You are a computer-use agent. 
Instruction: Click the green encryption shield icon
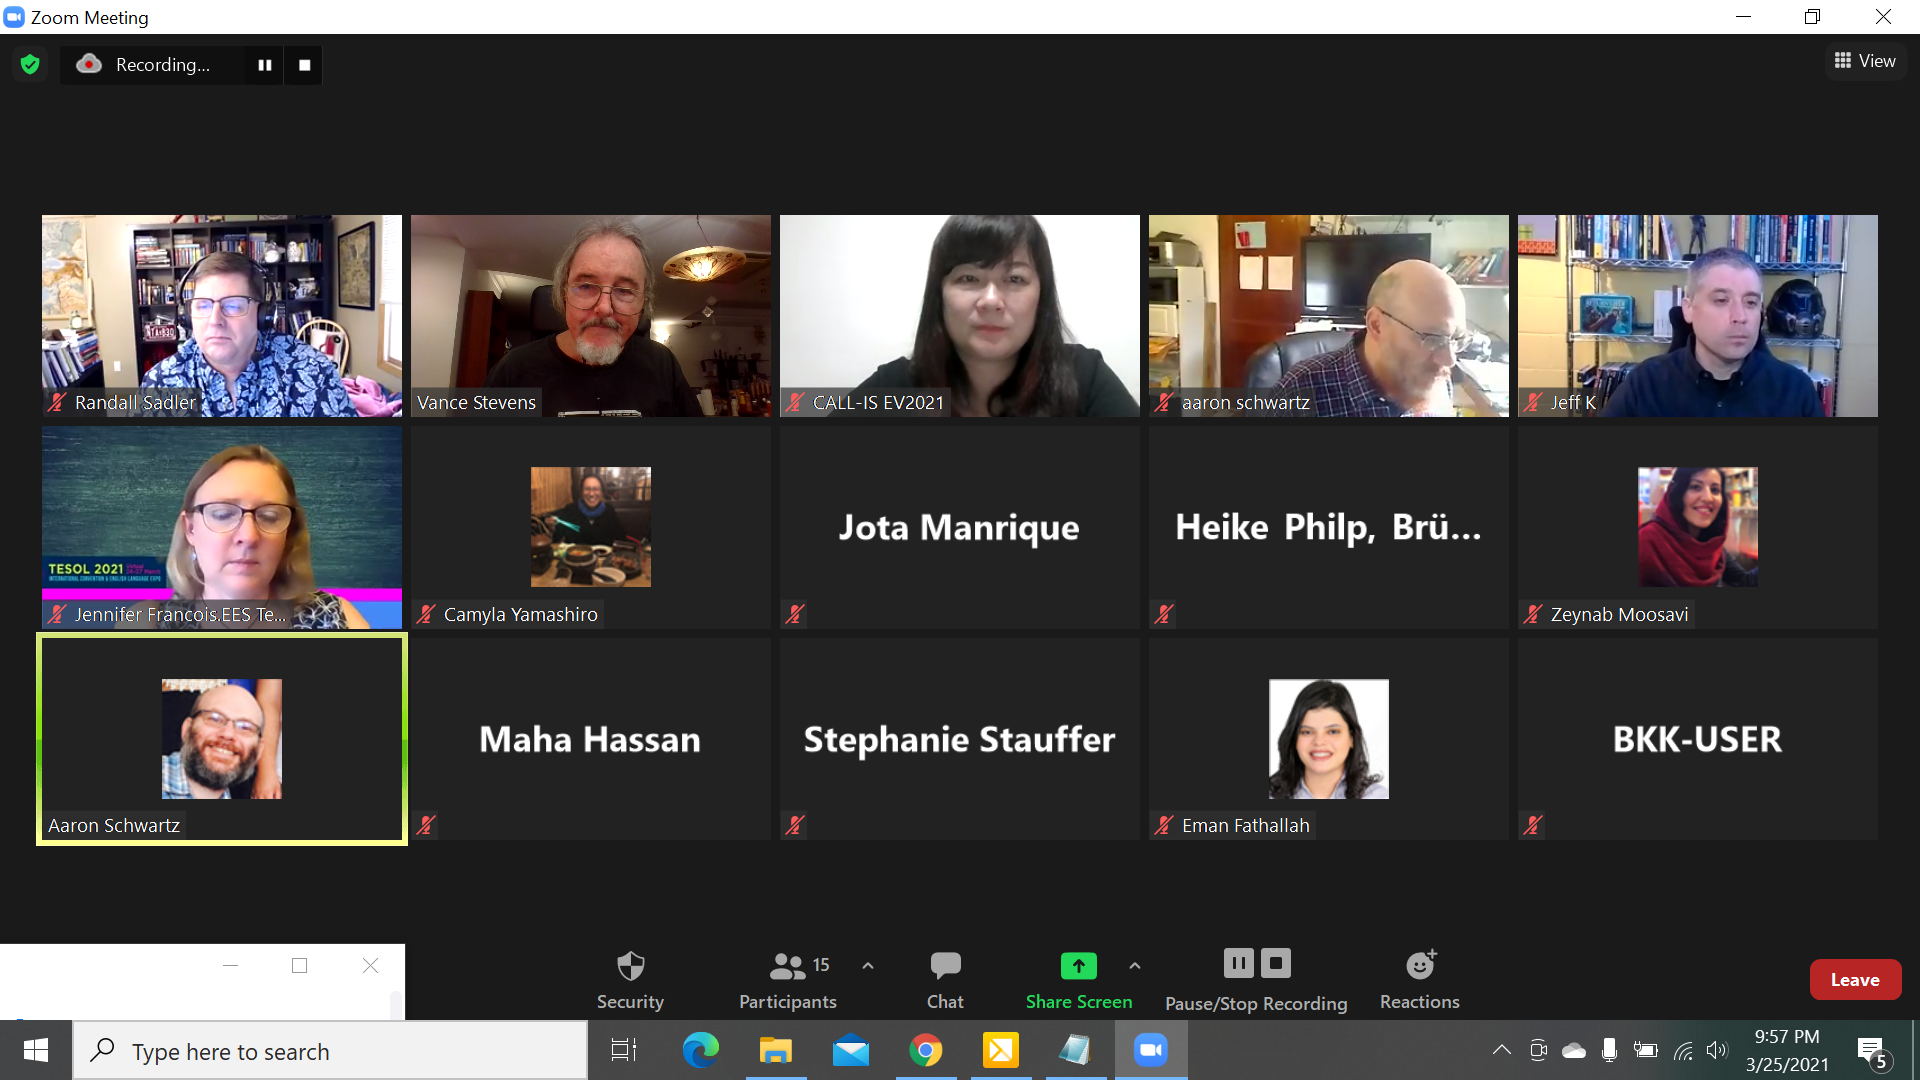pos(30,65)
